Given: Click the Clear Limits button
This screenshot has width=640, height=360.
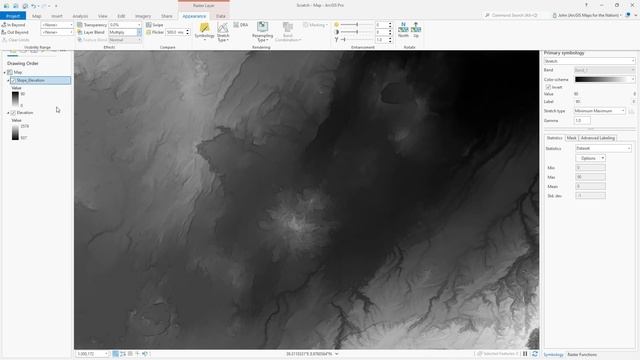Looking at the screenshot, I should (16, 40).
